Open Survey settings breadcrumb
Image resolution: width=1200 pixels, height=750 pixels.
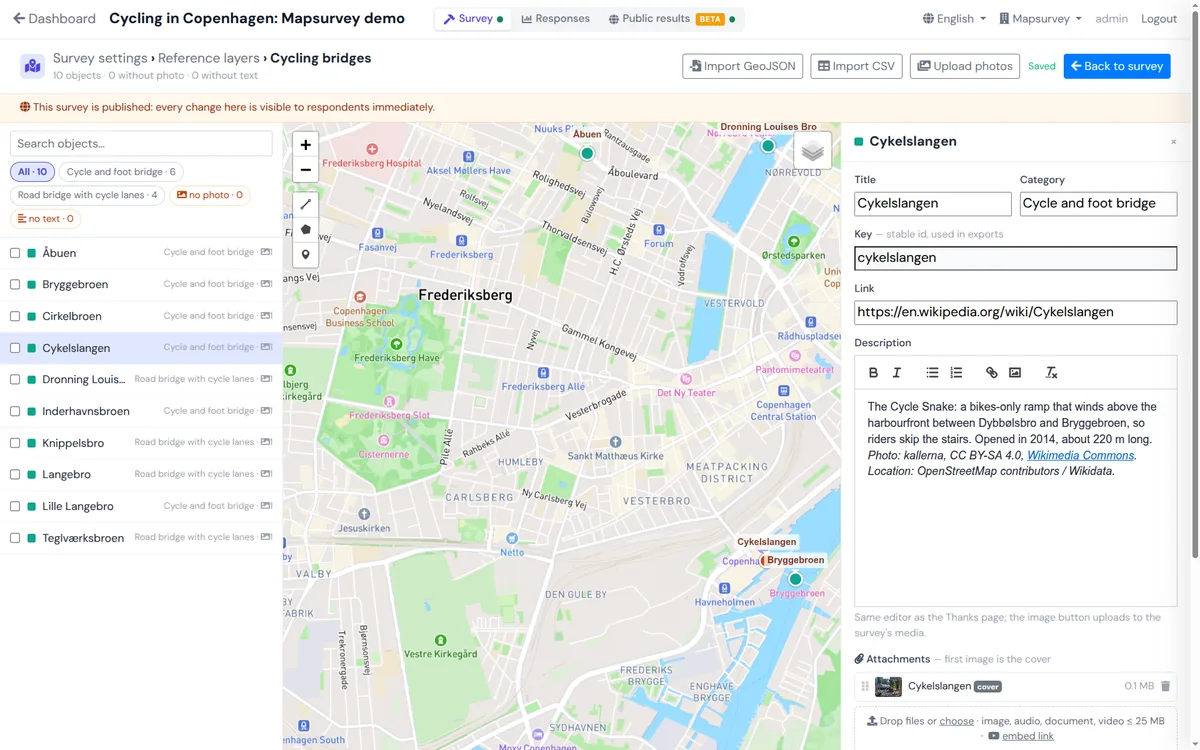pos(100,58)
